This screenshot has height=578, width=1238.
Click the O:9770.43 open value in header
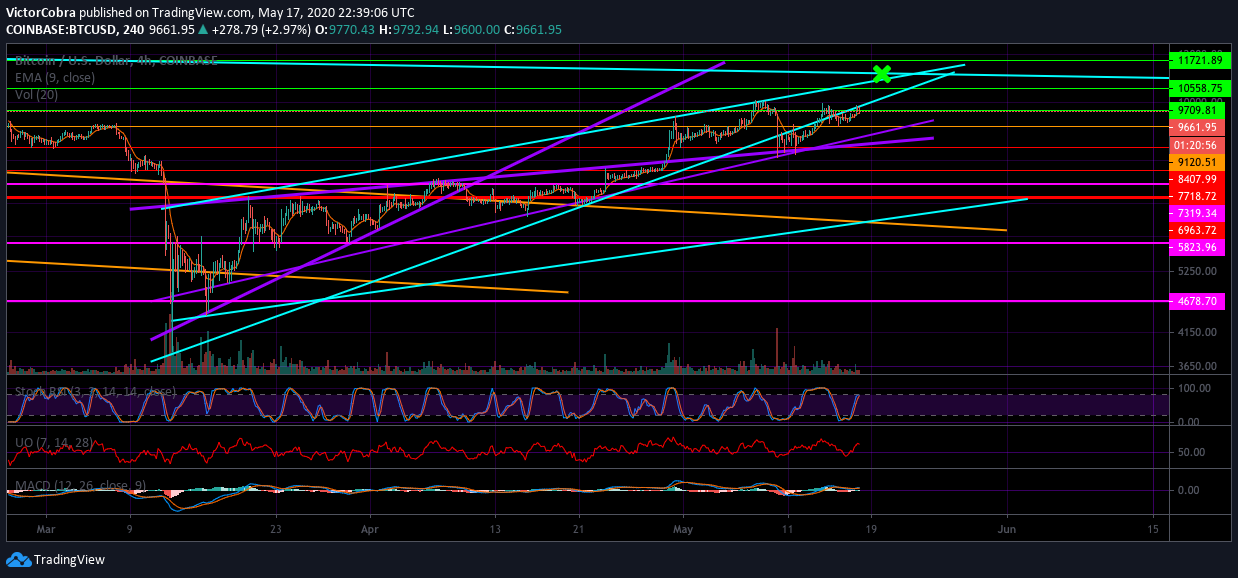pos(344,30)
